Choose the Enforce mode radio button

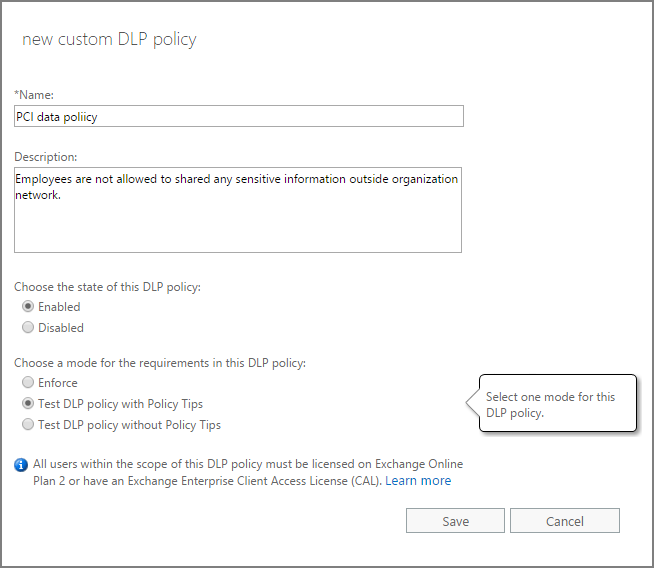pos(28,382)
